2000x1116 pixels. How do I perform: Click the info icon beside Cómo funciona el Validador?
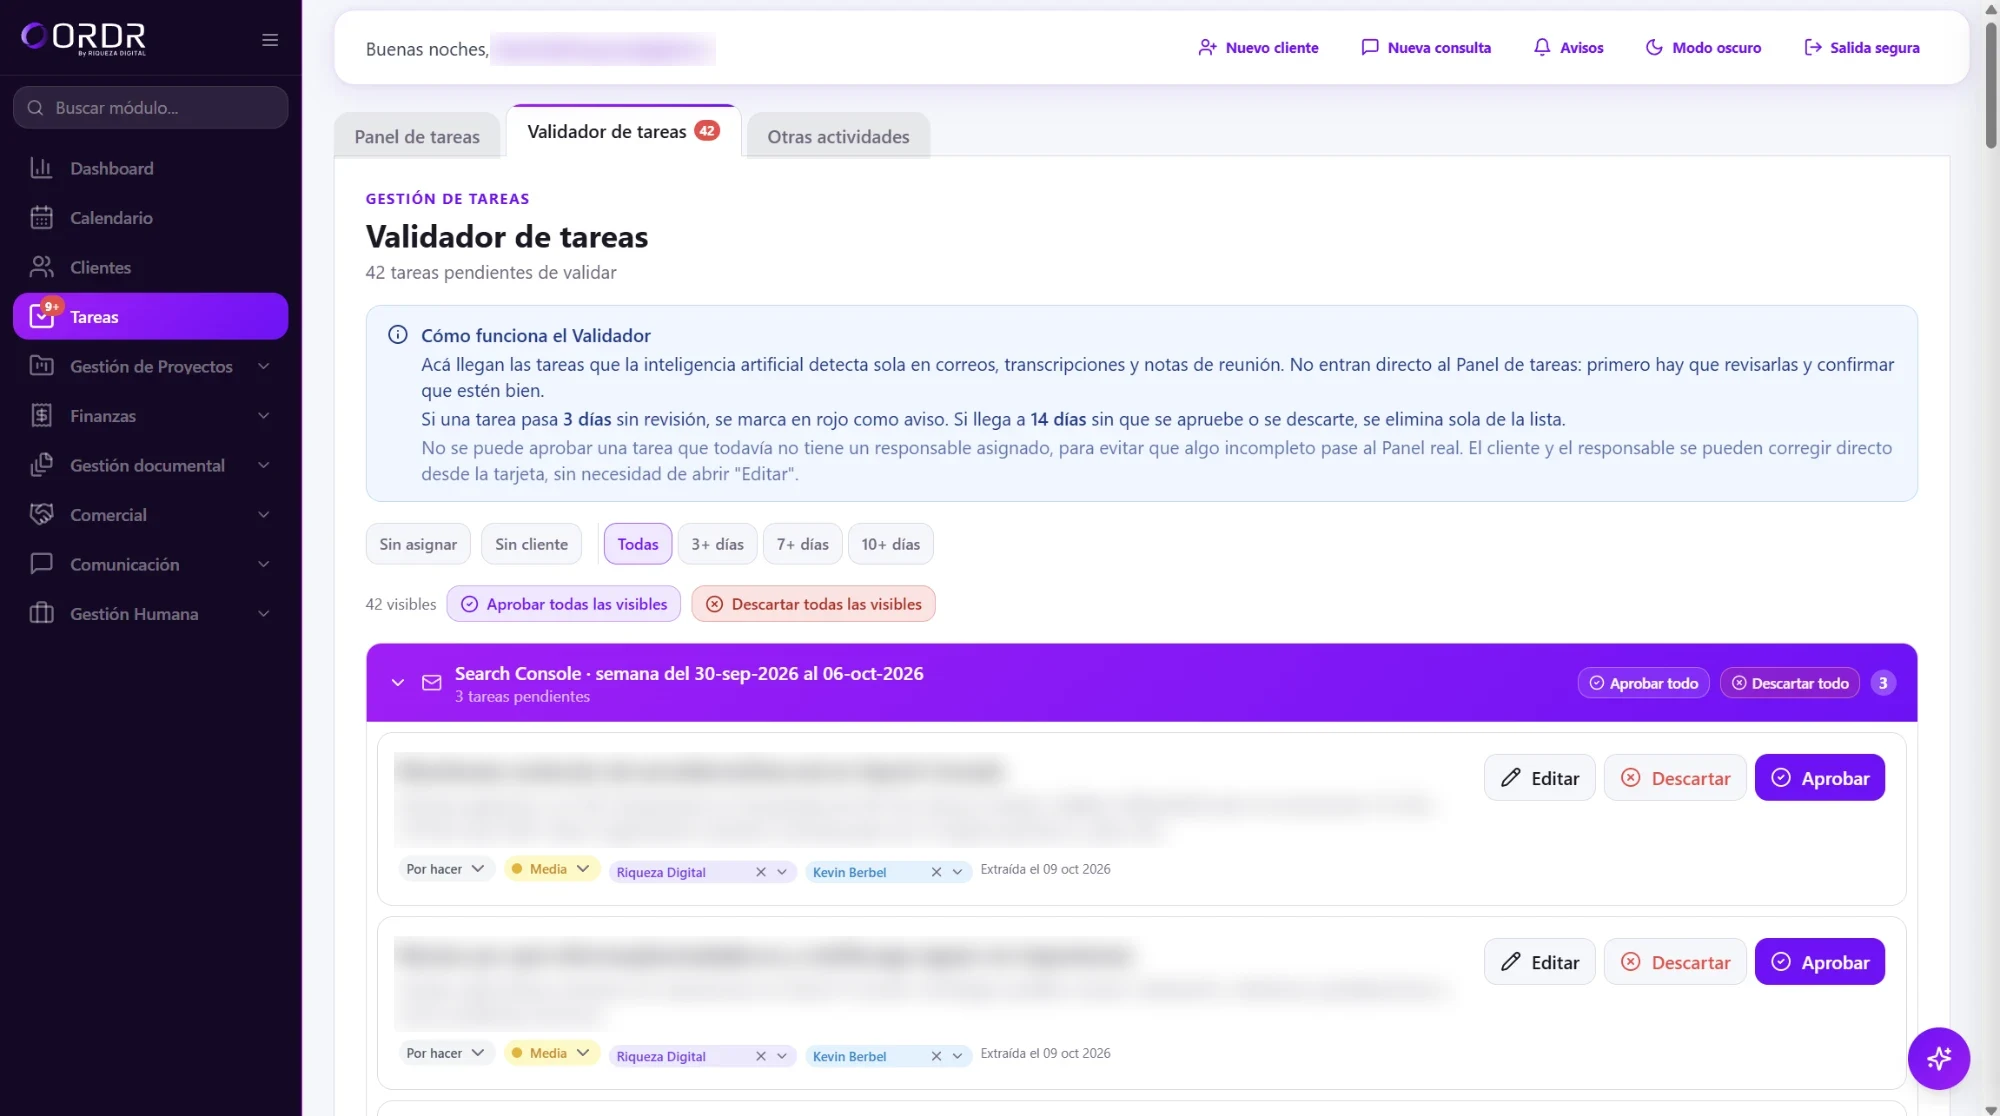pos(398,335)
